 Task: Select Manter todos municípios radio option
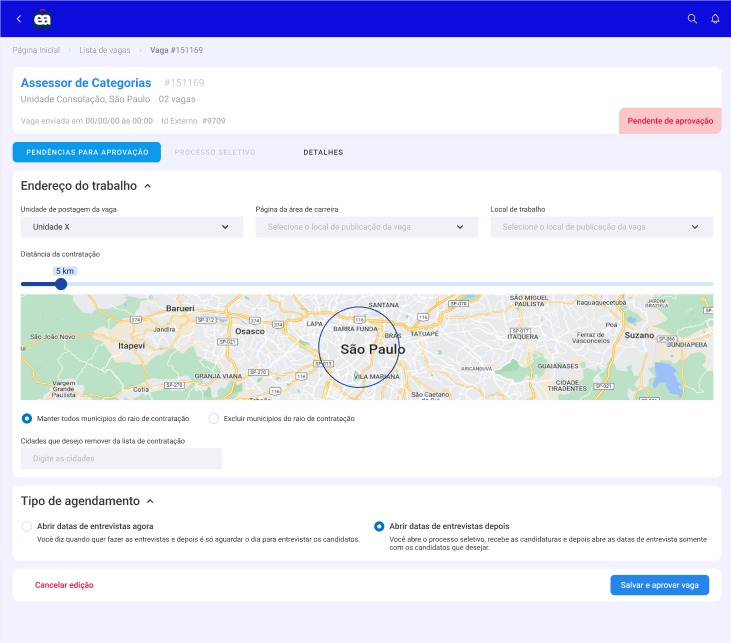pos(27,418)
